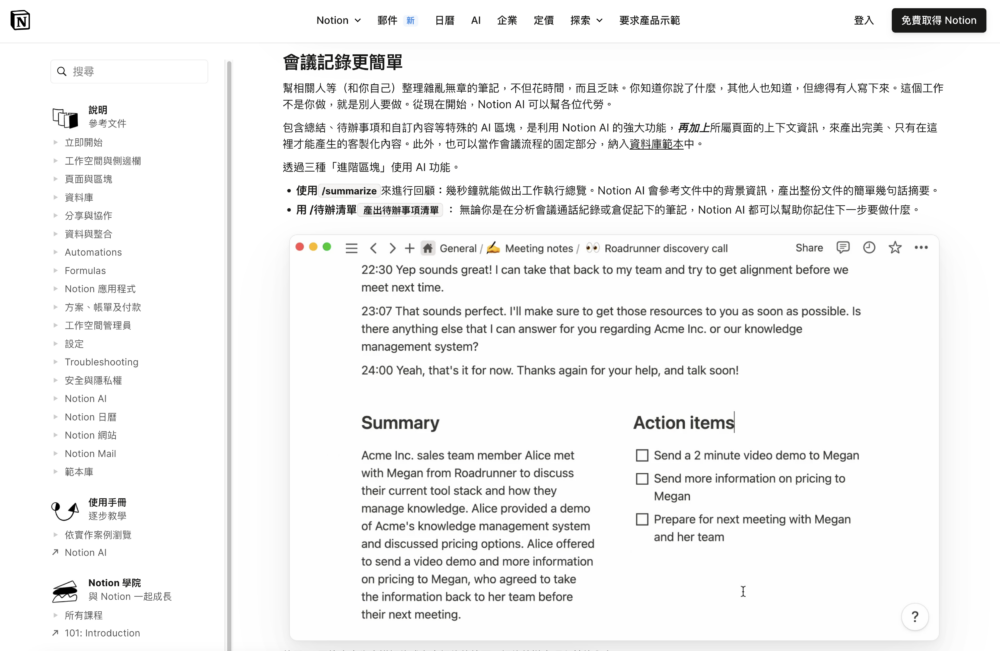
Task: Open comments via the speech bubble icon
Action: point(843,248)
